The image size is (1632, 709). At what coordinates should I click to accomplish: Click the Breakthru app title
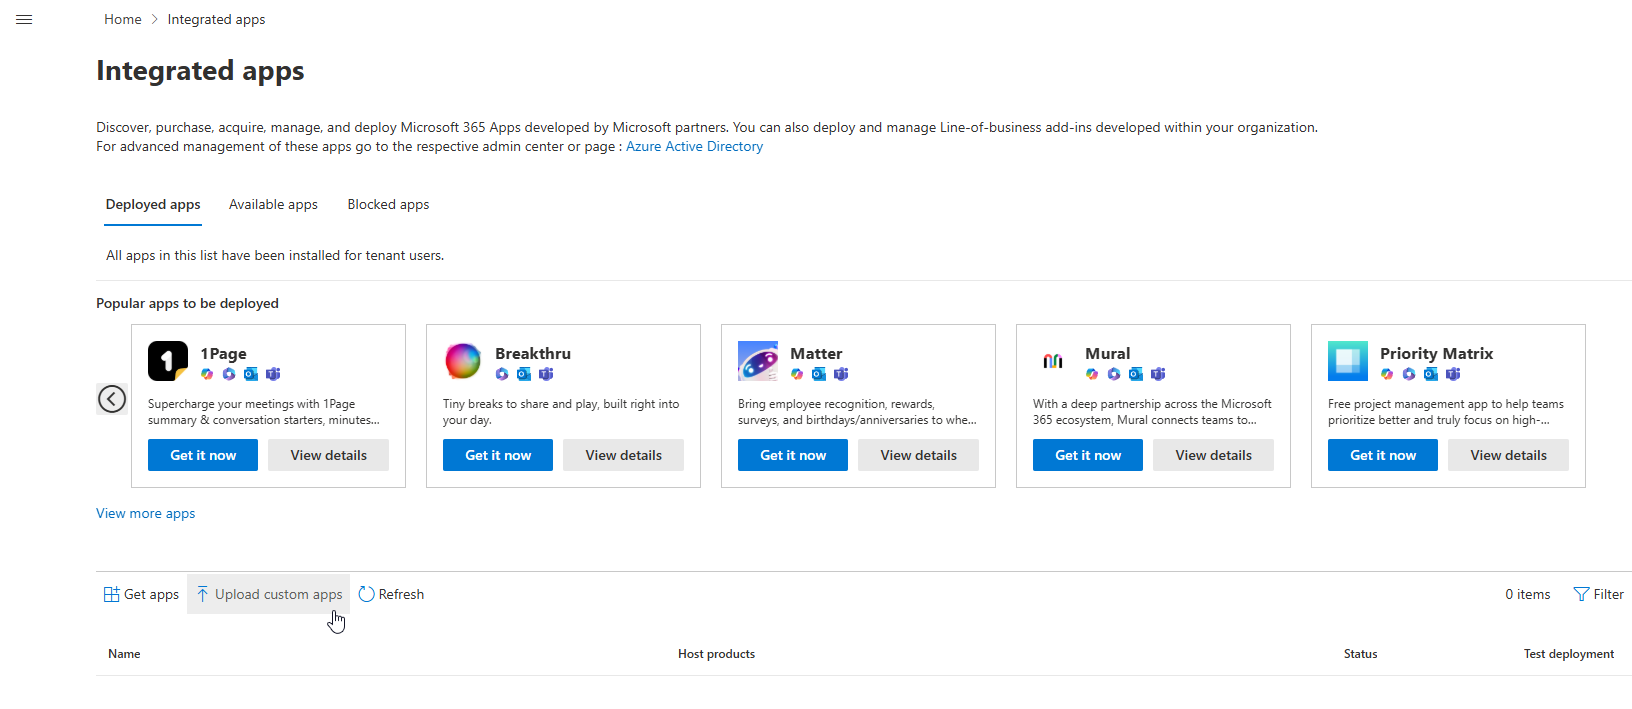click(x=533, y=353)
